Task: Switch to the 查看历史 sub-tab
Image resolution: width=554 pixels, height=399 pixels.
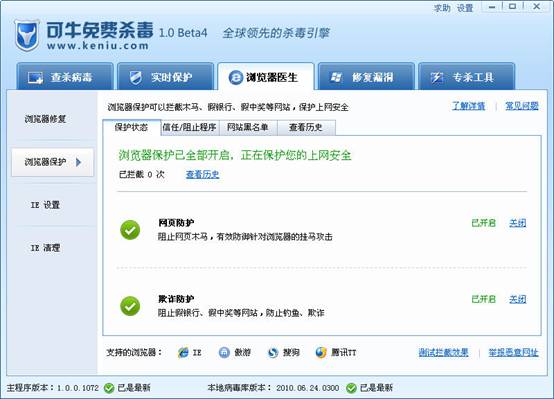Action: 306,128
